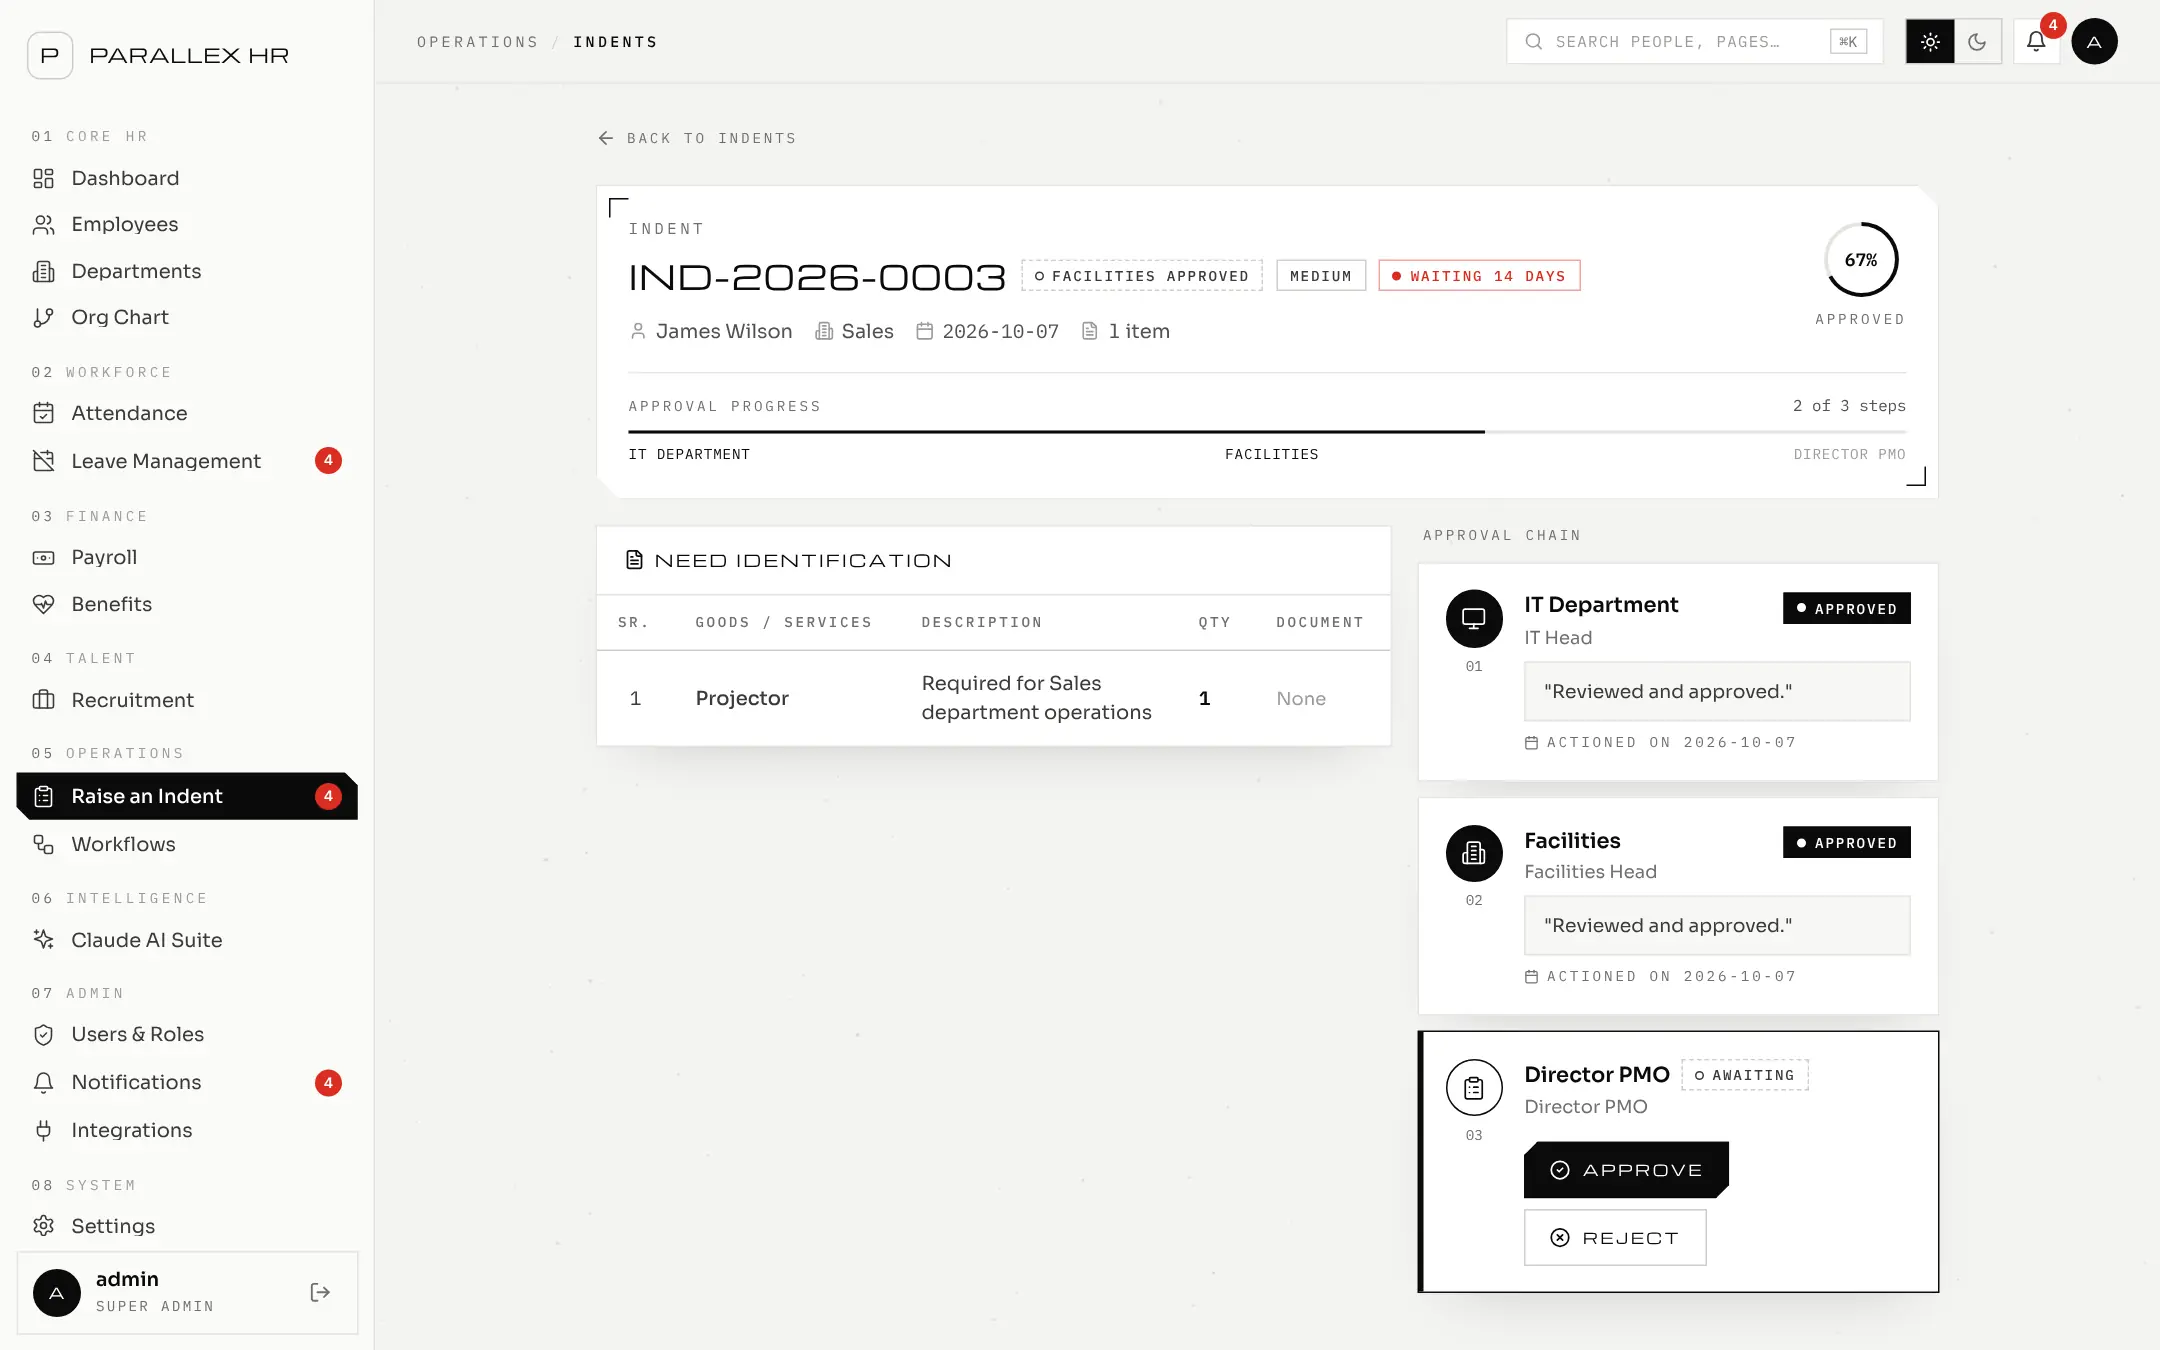Click Approved badge on Facilities card
The height and width of the screenshot is (1350, 2160).
[1846, 842]
